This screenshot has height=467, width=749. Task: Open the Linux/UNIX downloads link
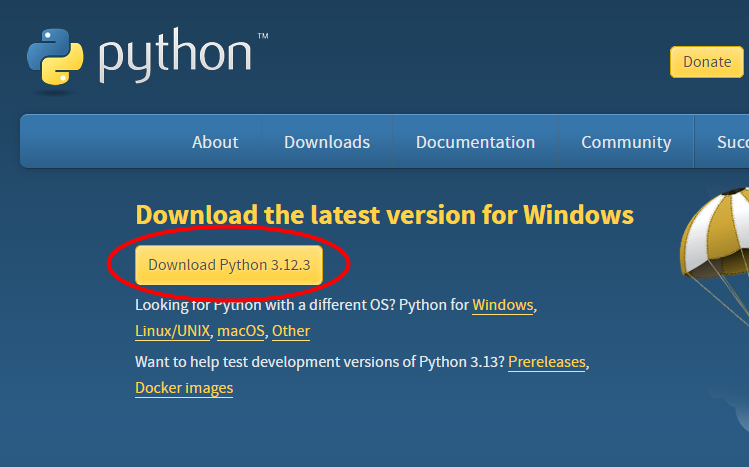tap(172, 331)
